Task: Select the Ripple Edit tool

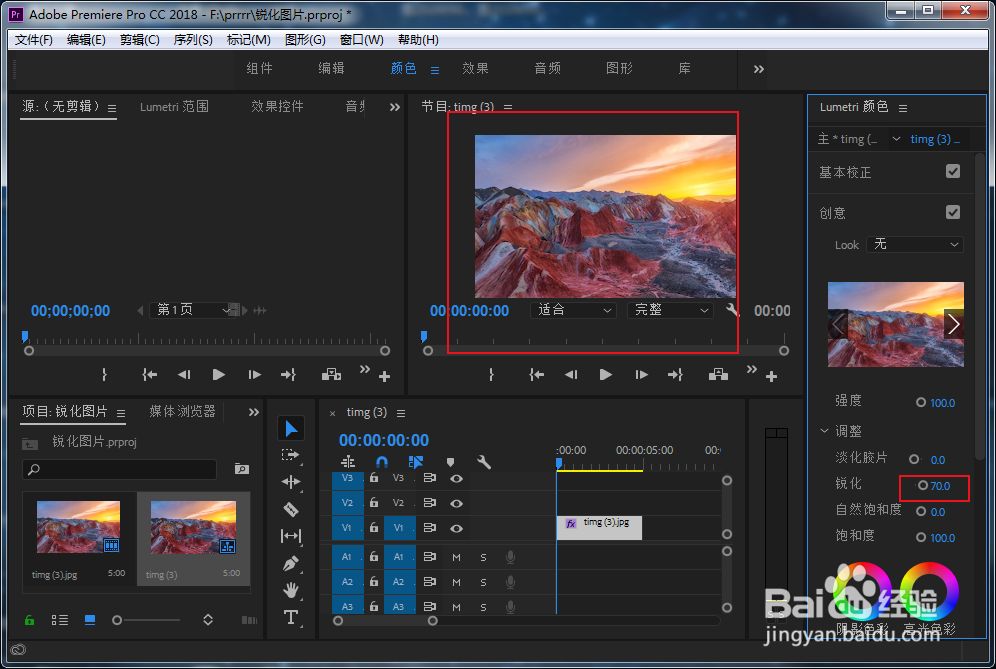Action: [291, 482]
